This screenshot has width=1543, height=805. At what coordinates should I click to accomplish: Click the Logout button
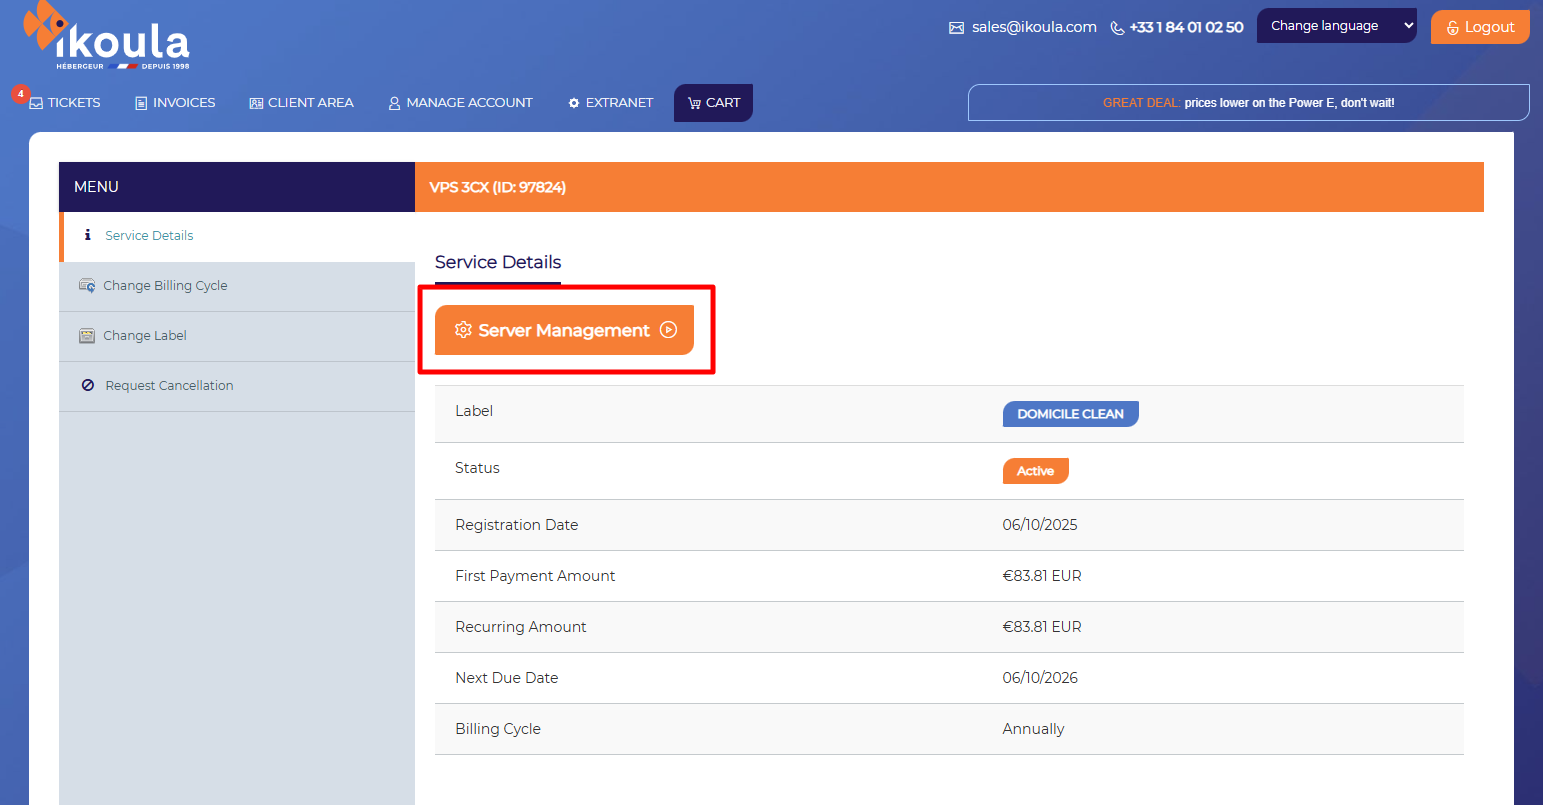click(x=1480, y=27)
